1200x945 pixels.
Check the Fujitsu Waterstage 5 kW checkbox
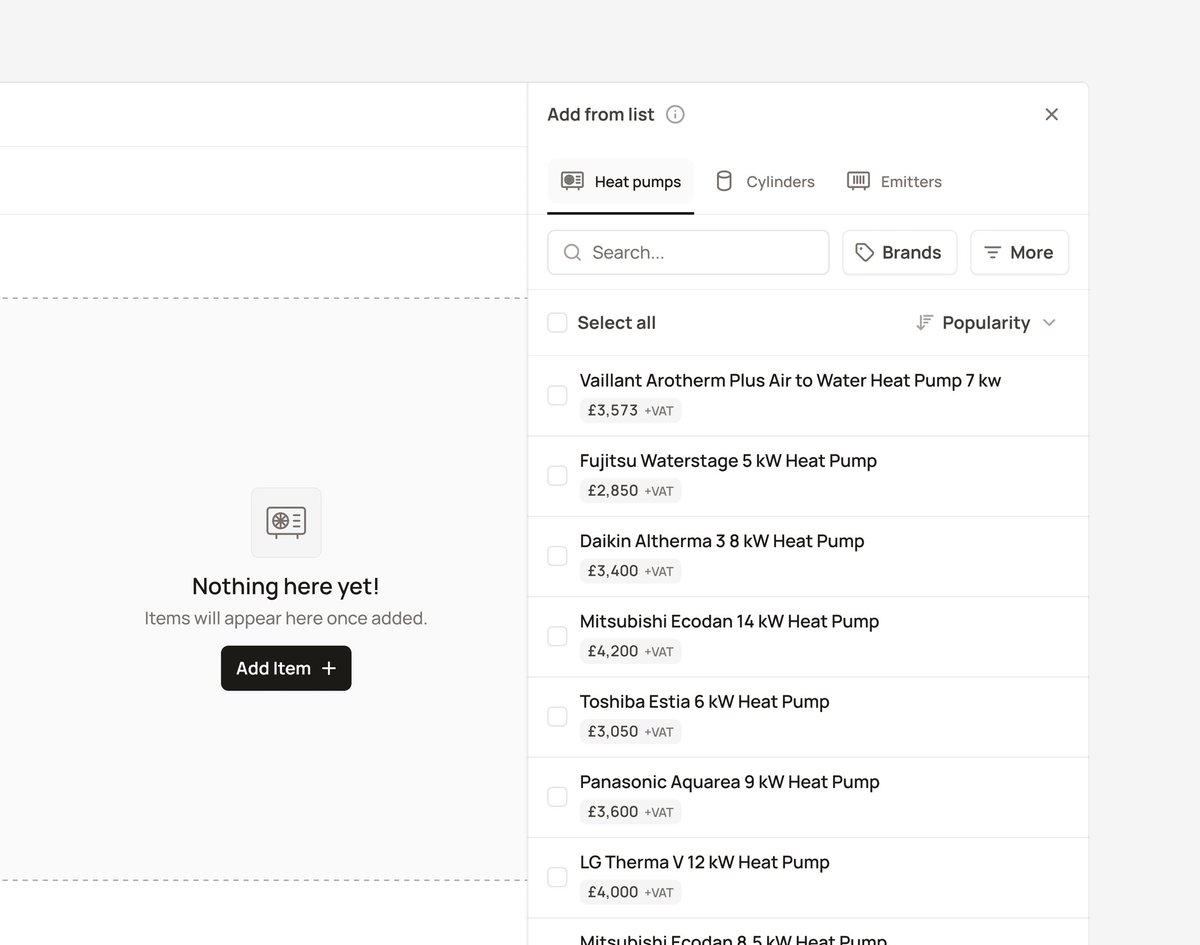click(557, 475)
